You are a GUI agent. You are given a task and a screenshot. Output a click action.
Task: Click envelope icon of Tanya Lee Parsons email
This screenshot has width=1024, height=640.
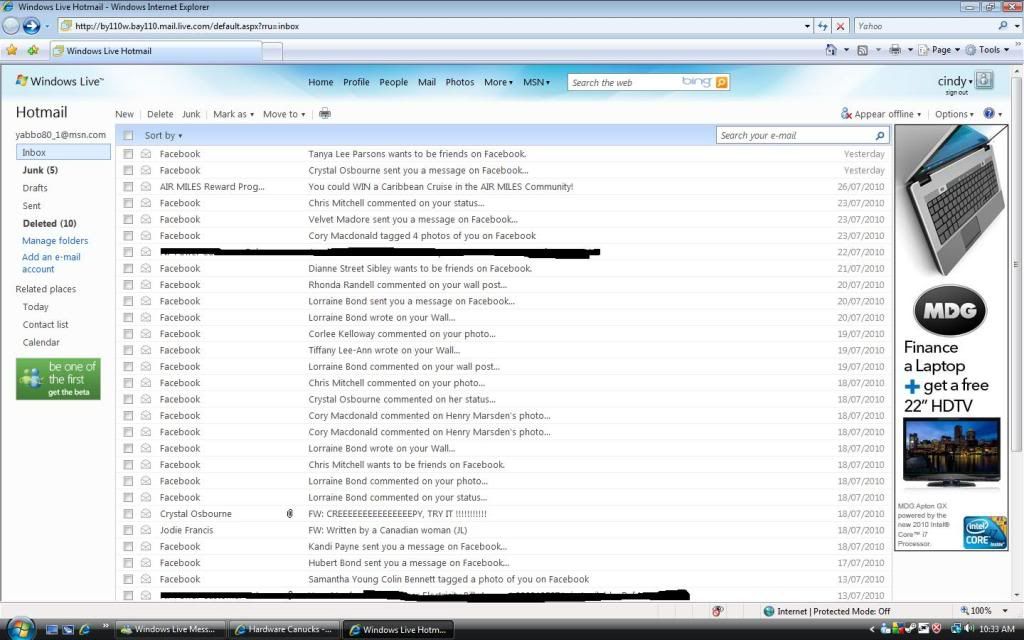tap(146, 154)
